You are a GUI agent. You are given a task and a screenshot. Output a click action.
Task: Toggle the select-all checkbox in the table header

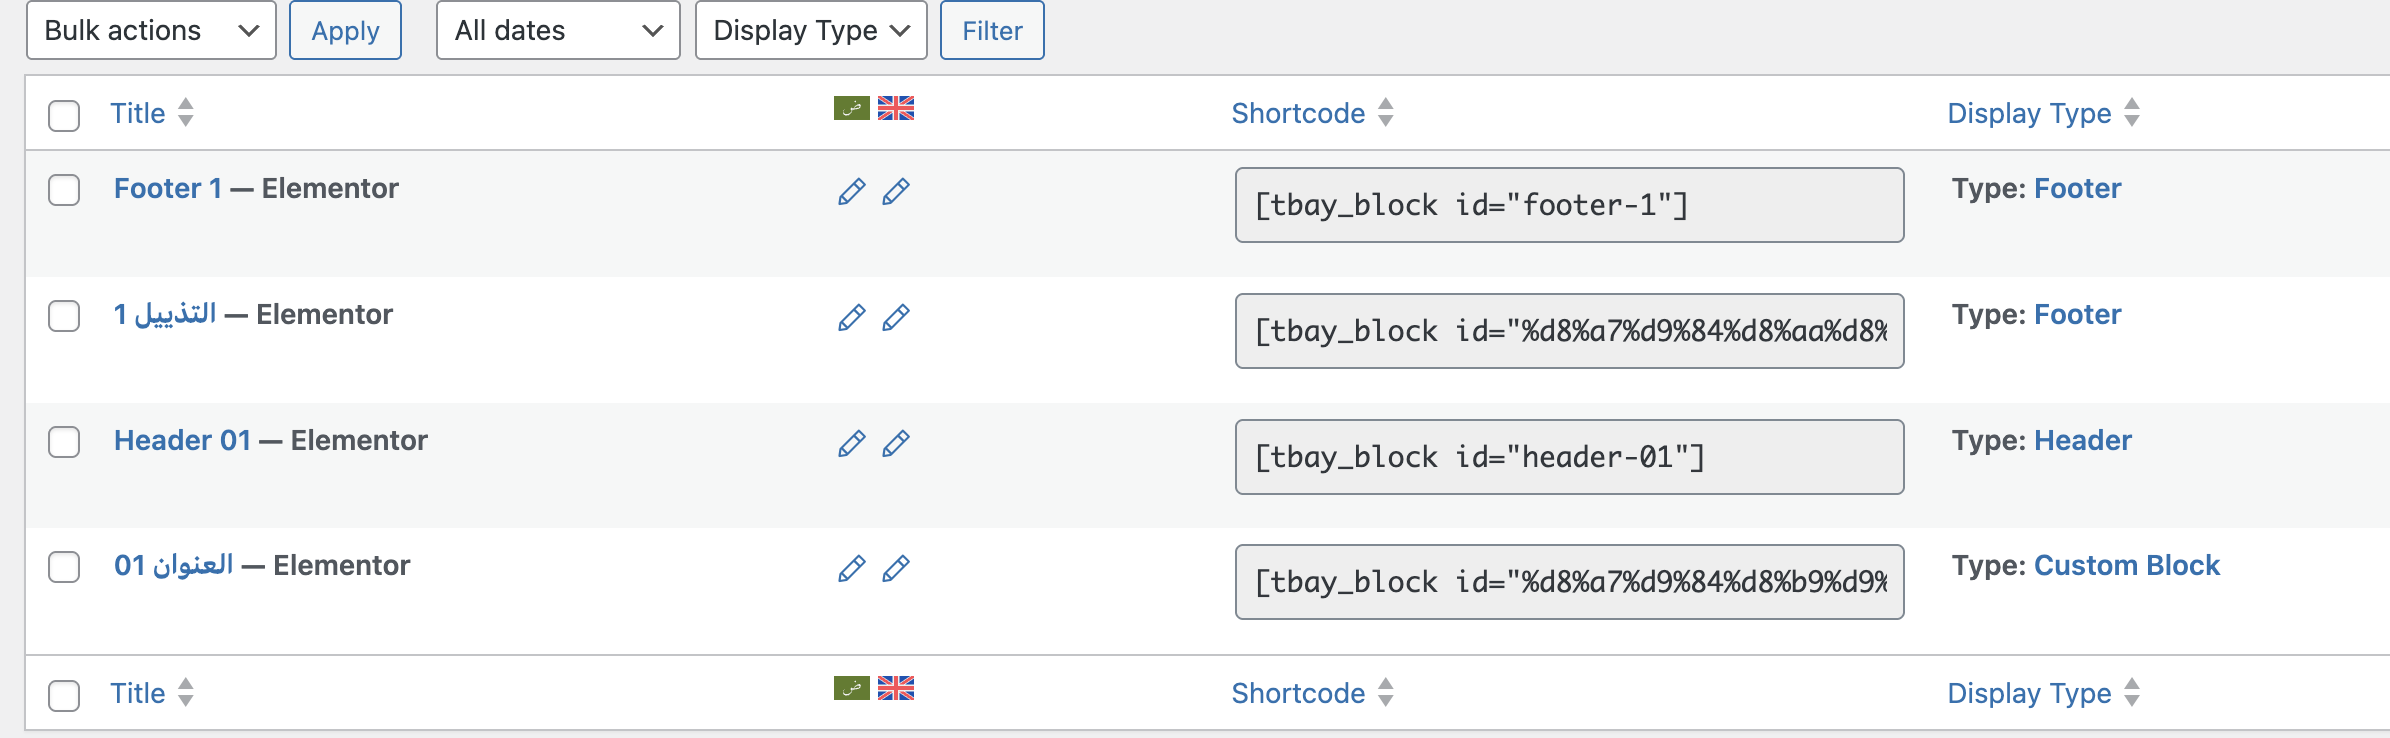tap(64, 115)
